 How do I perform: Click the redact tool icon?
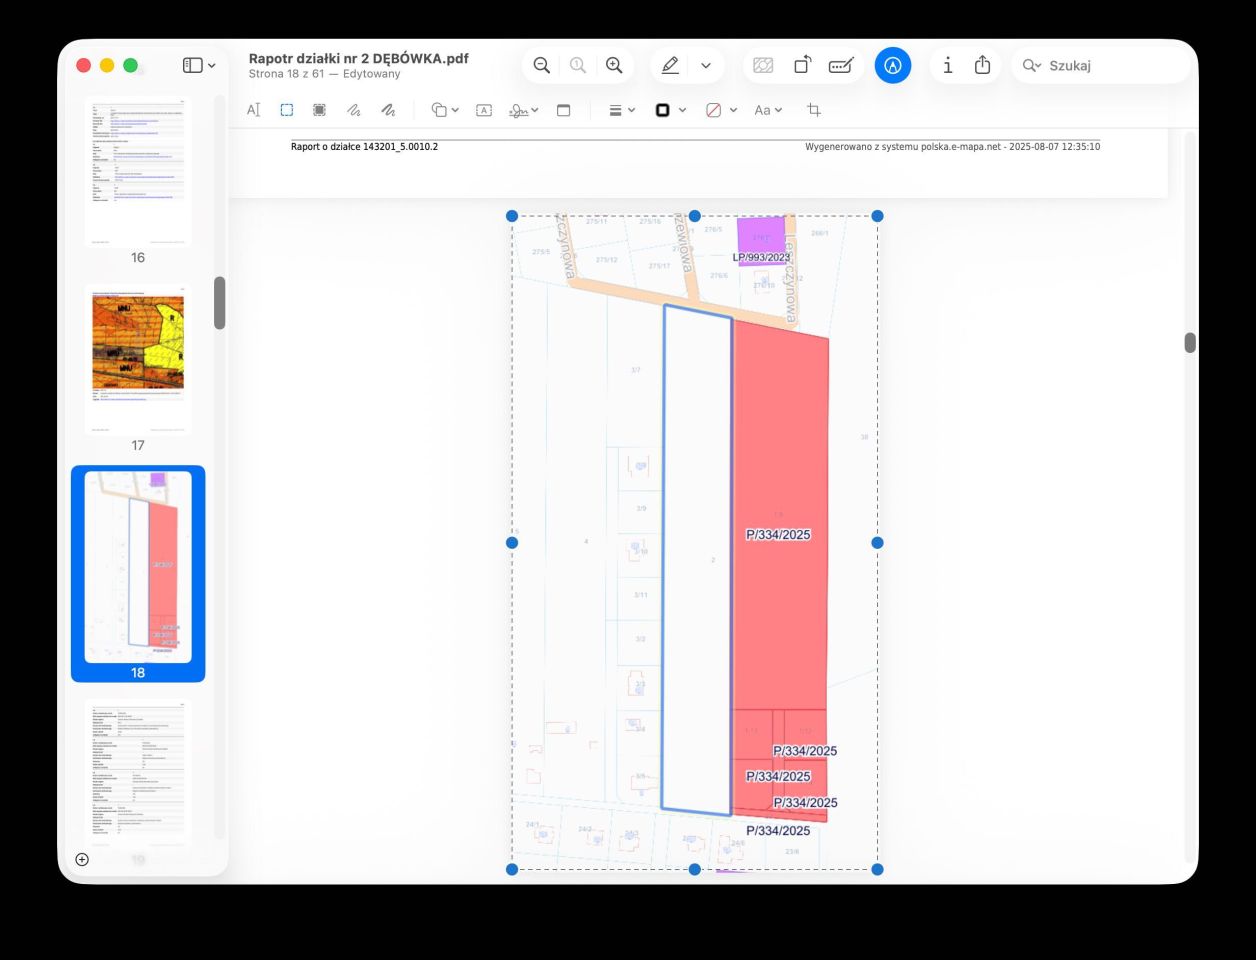pos(763,65)
